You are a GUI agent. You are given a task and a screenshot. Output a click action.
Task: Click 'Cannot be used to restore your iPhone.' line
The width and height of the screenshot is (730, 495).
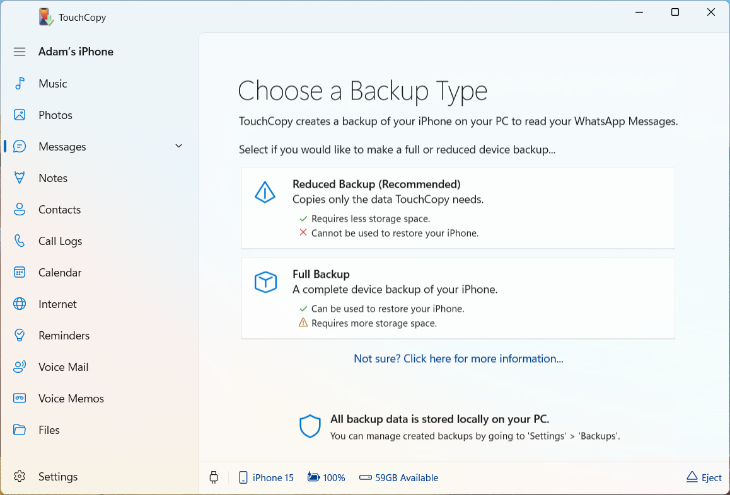coord(395,233)
